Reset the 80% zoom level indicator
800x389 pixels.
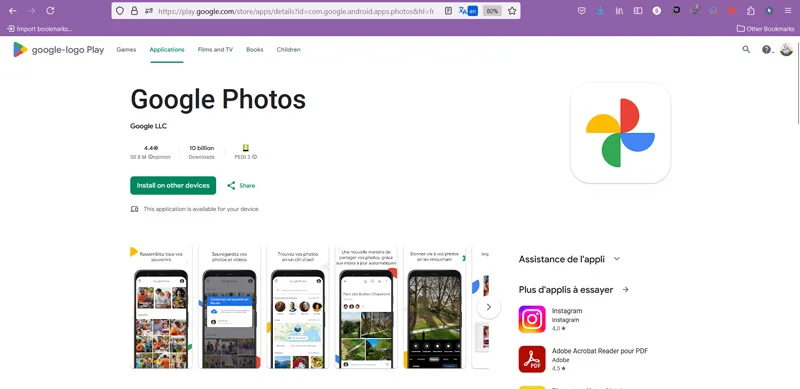(492, 11)
